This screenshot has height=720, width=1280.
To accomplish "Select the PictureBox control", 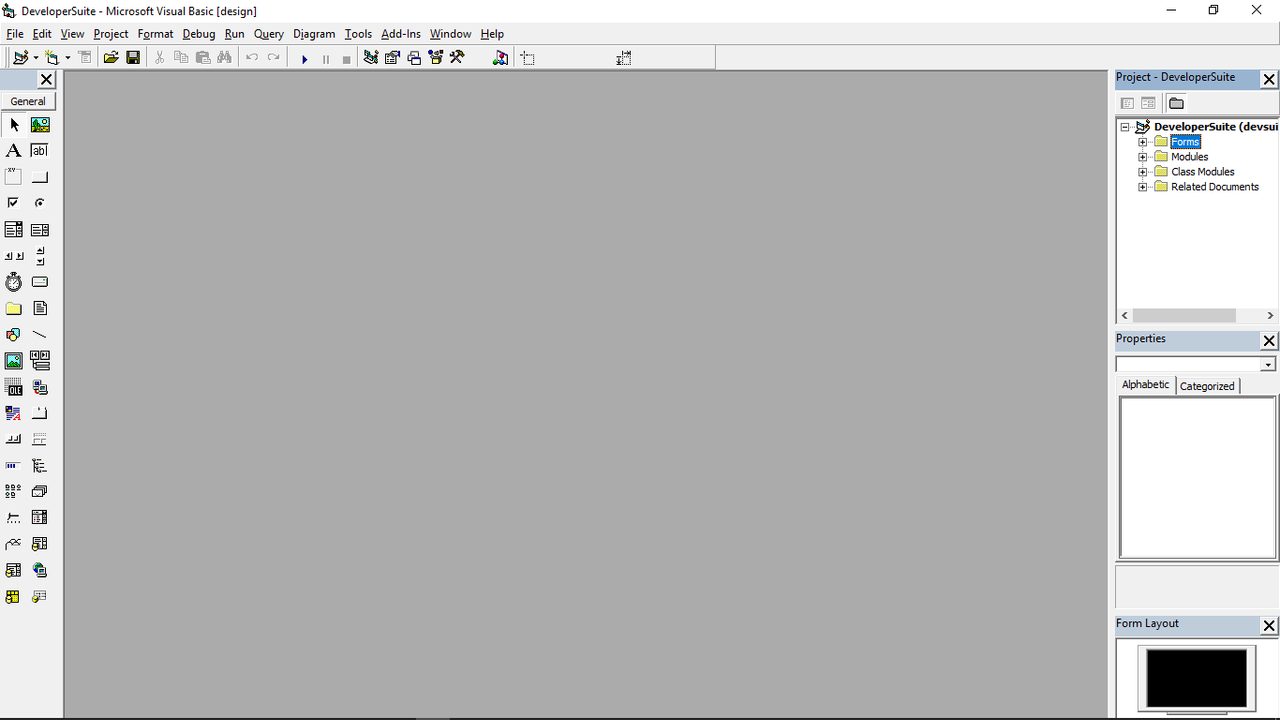I will 40,125.
